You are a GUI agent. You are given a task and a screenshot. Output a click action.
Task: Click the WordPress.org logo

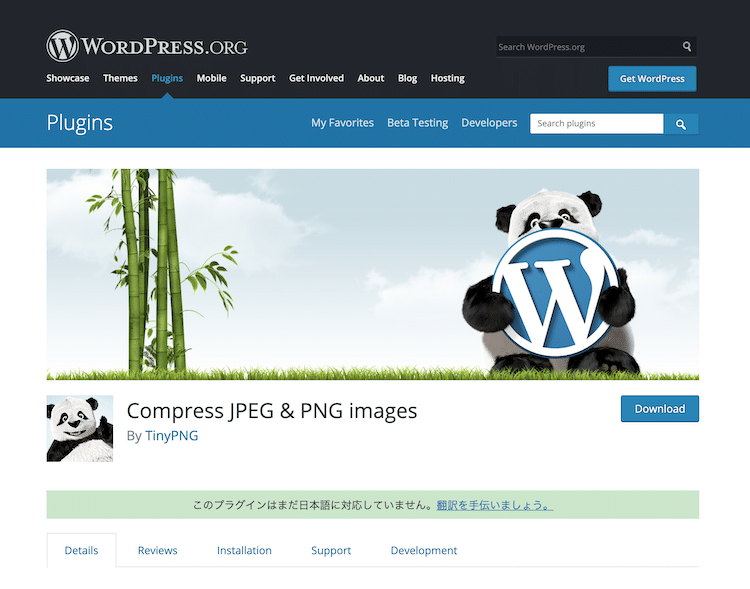click(147, 46)
